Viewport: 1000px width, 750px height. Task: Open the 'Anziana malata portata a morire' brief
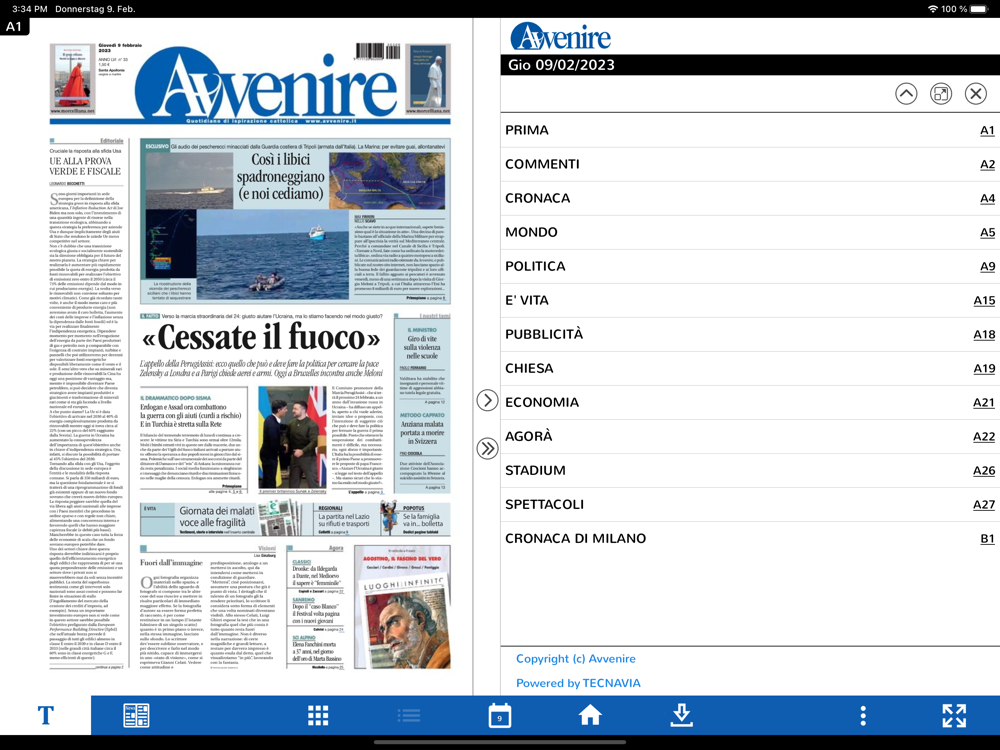[422, 432]
